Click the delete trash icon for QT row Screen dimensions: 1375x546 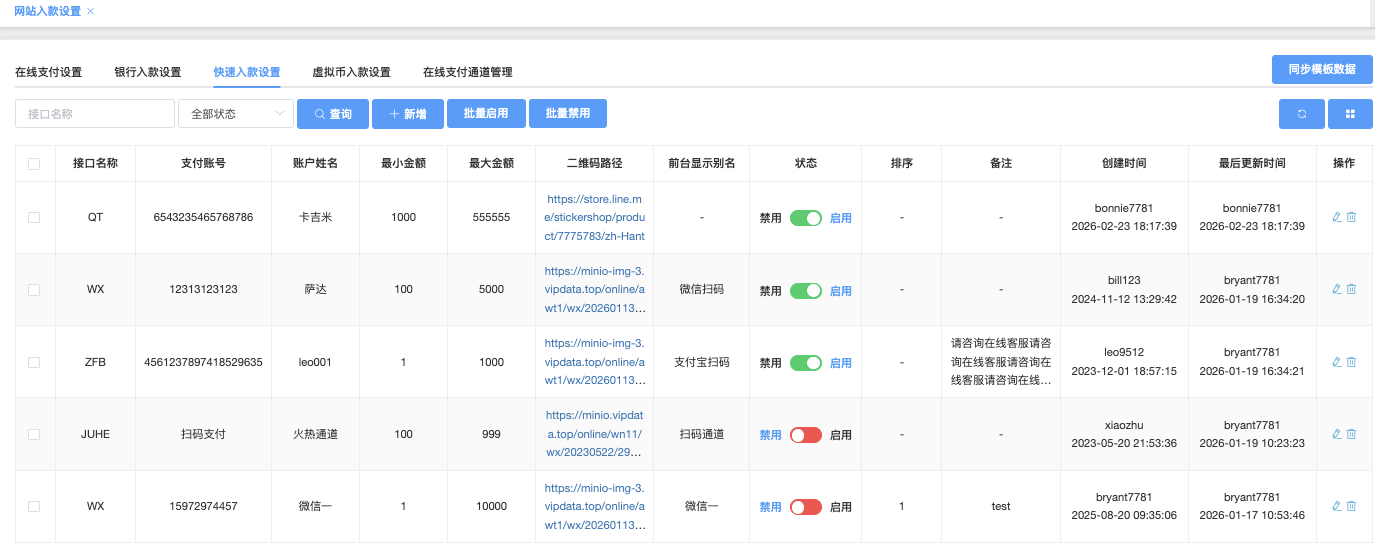[x=1351, y=217]
